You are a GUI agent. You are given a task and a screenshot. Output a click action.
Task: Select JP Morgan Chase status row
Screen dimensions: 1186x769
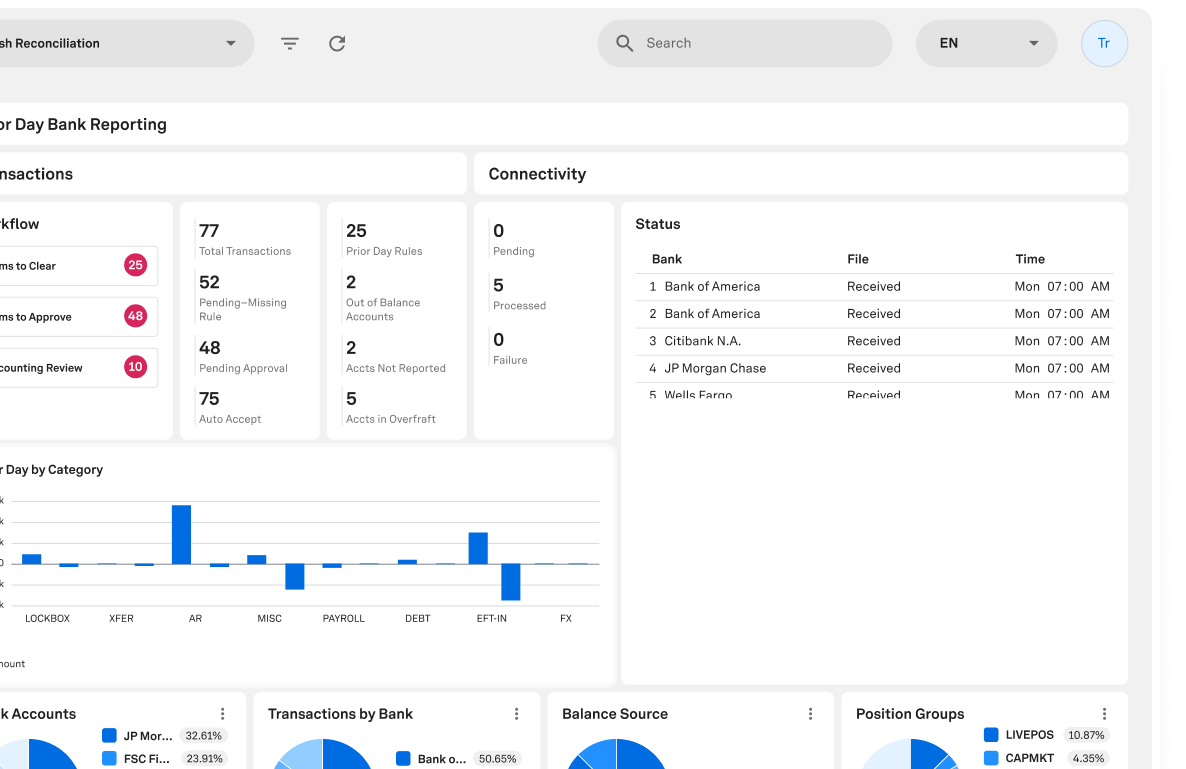[874, 368]
